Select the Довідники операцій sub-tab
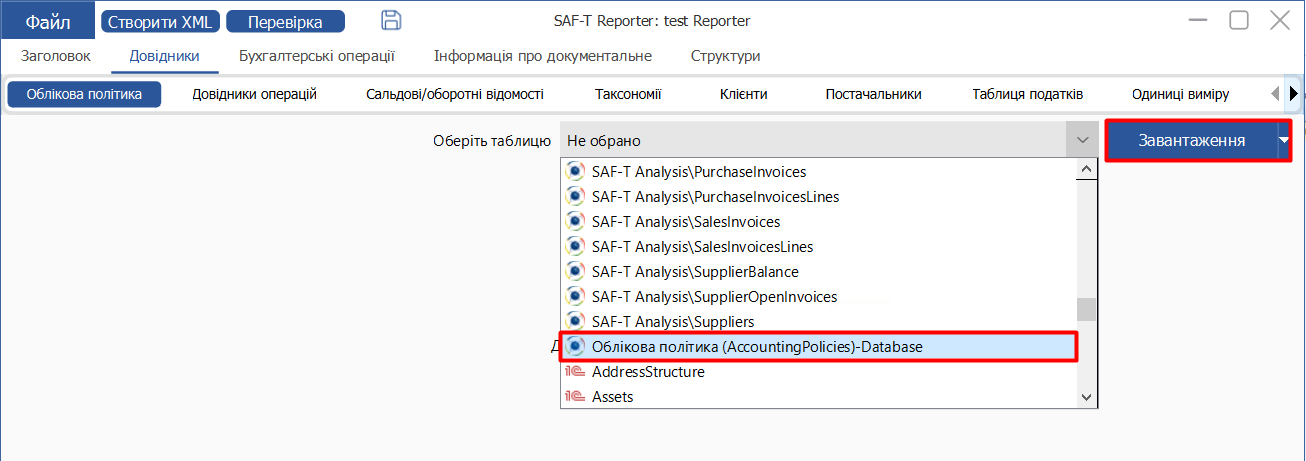1306x461 pixels. coord(254,94)
